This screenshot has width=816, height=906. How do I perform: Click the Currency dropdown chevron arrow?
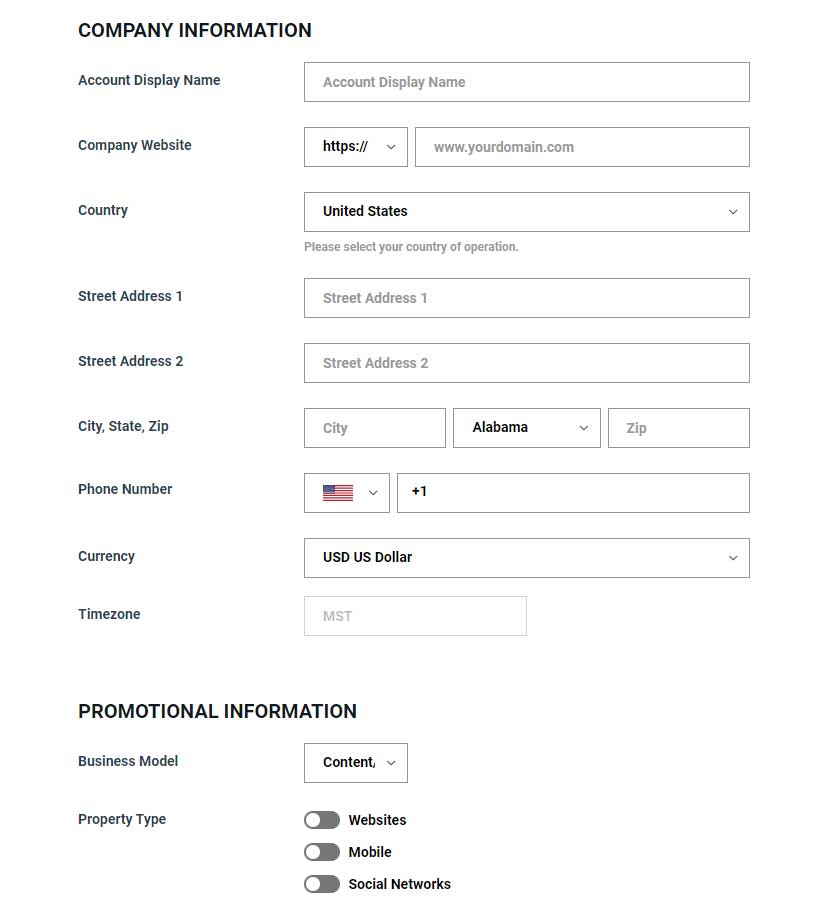pyautogui.click(x=733, y=558)
